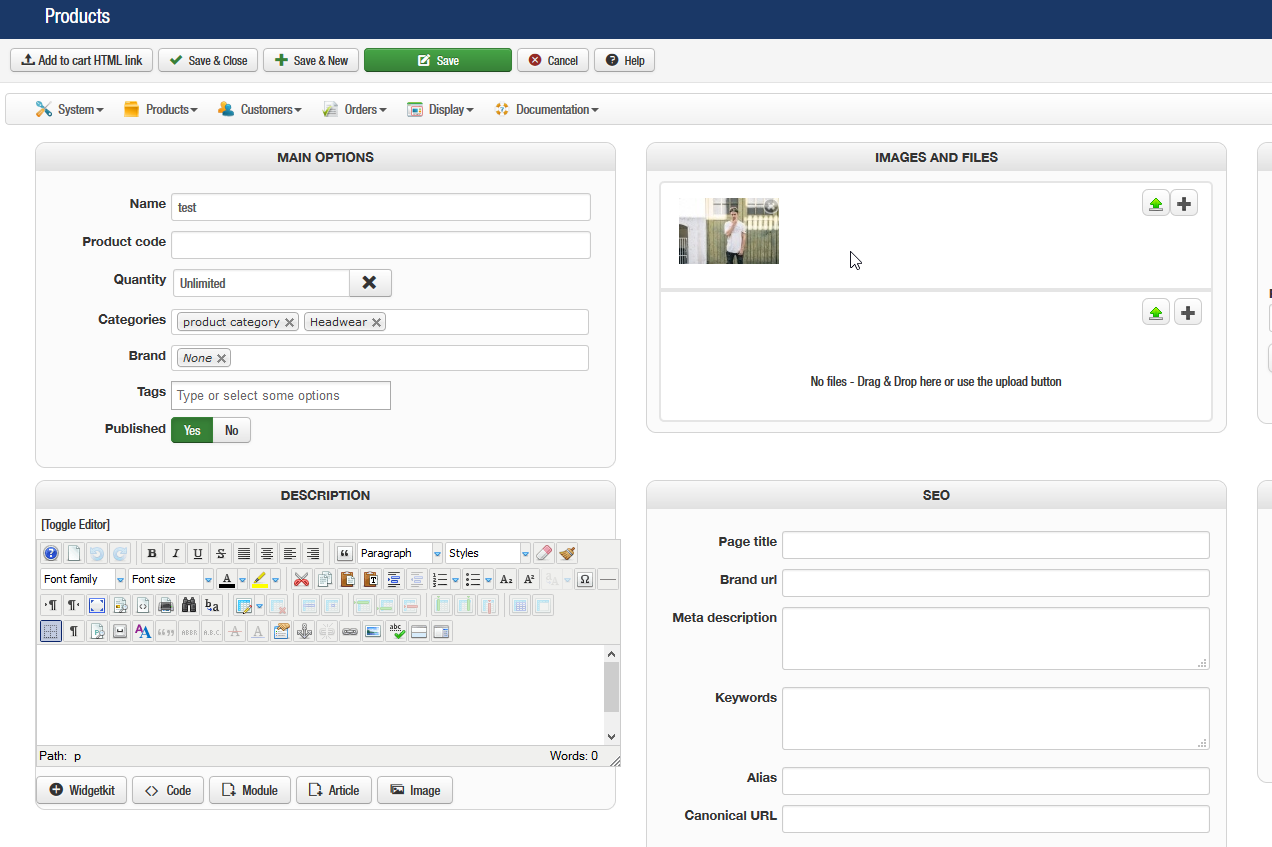Toggle show paragraph marks icon
The height and width of the screenshot is (847, 1272).
(x=74, y=631)
